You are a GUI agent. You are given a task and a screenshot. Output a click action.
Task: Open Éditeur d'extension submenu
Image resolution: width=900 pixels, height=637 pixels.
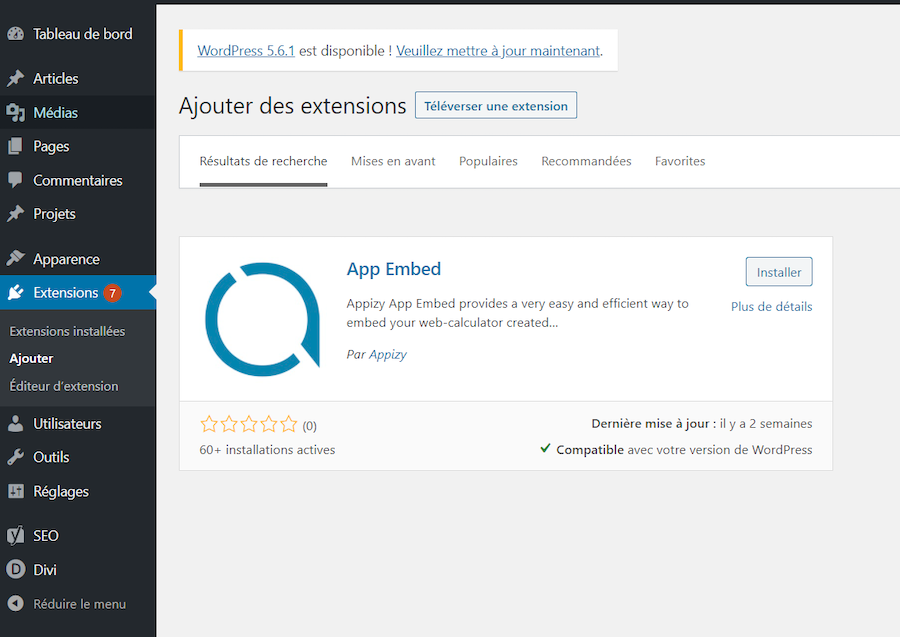[x=64, y=386]
